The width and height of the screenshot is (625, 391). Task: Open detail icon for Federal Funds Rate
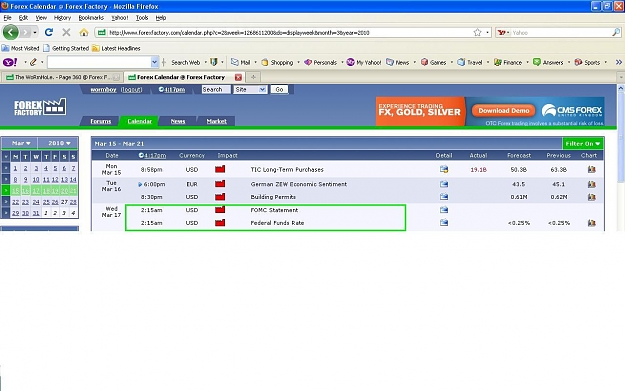coord(444,223)
